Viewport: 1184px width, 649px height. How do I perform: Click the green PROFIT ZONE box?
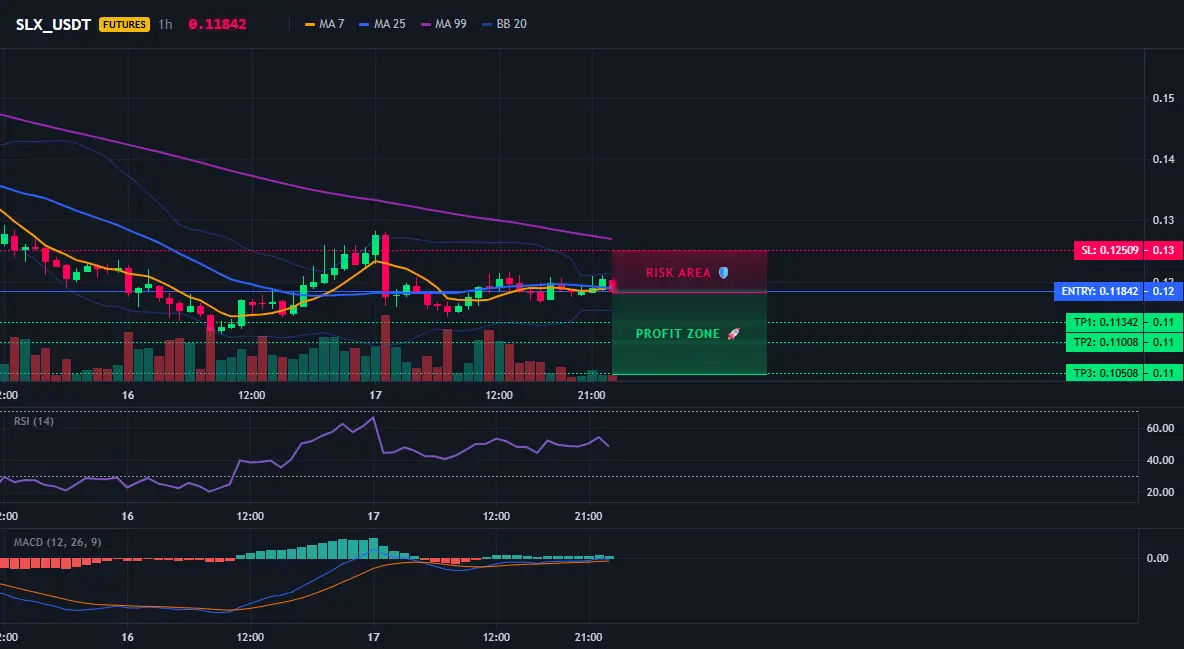pos(689,333)
